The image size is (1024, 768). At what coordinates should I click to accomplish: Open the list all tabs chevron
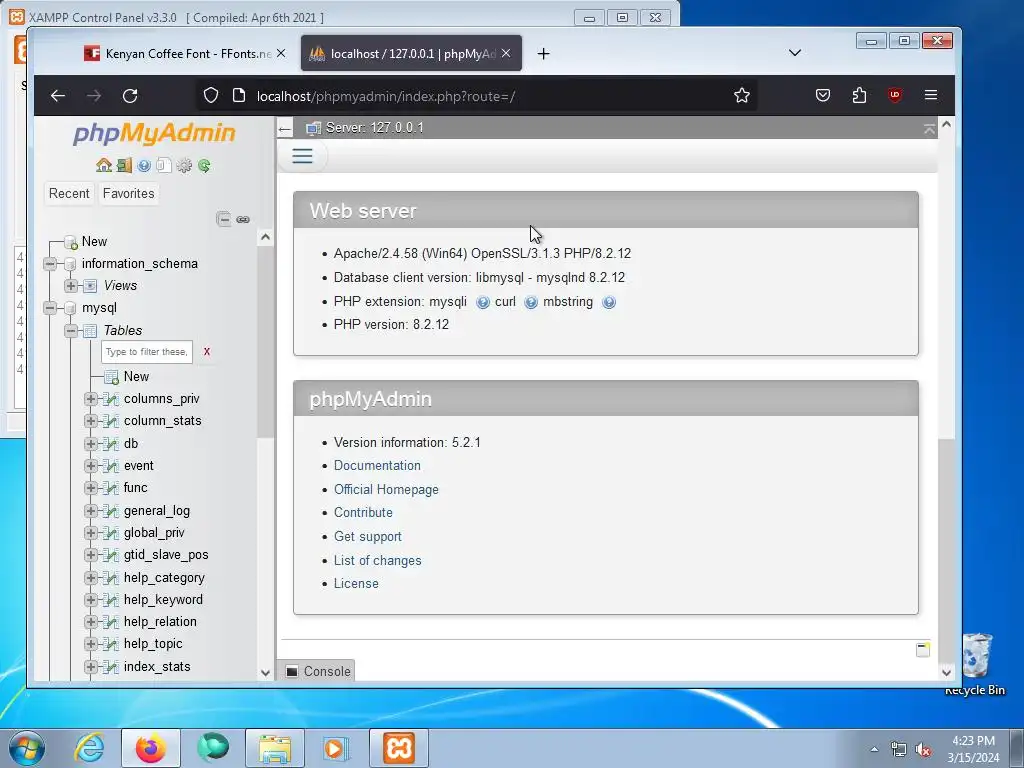click(x=795, y=53)
